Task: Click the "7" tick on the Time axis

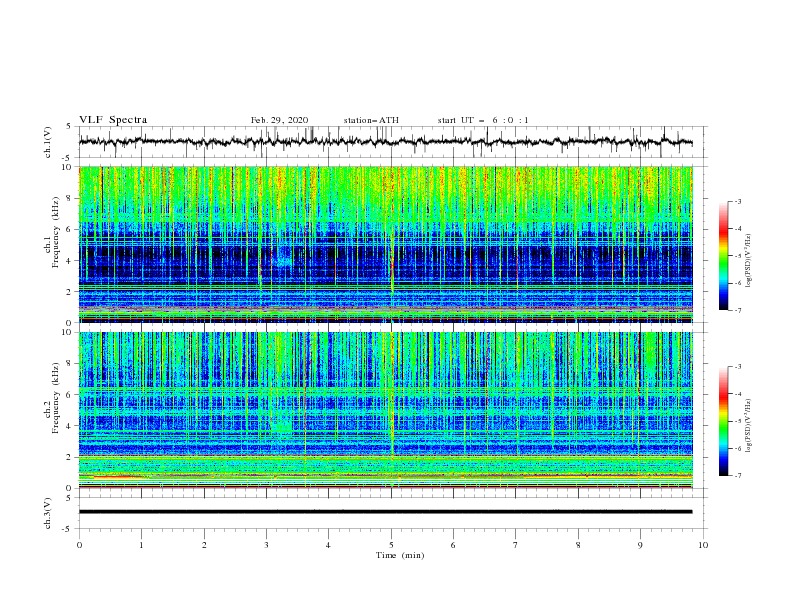Action: click(x=515, y=545)
